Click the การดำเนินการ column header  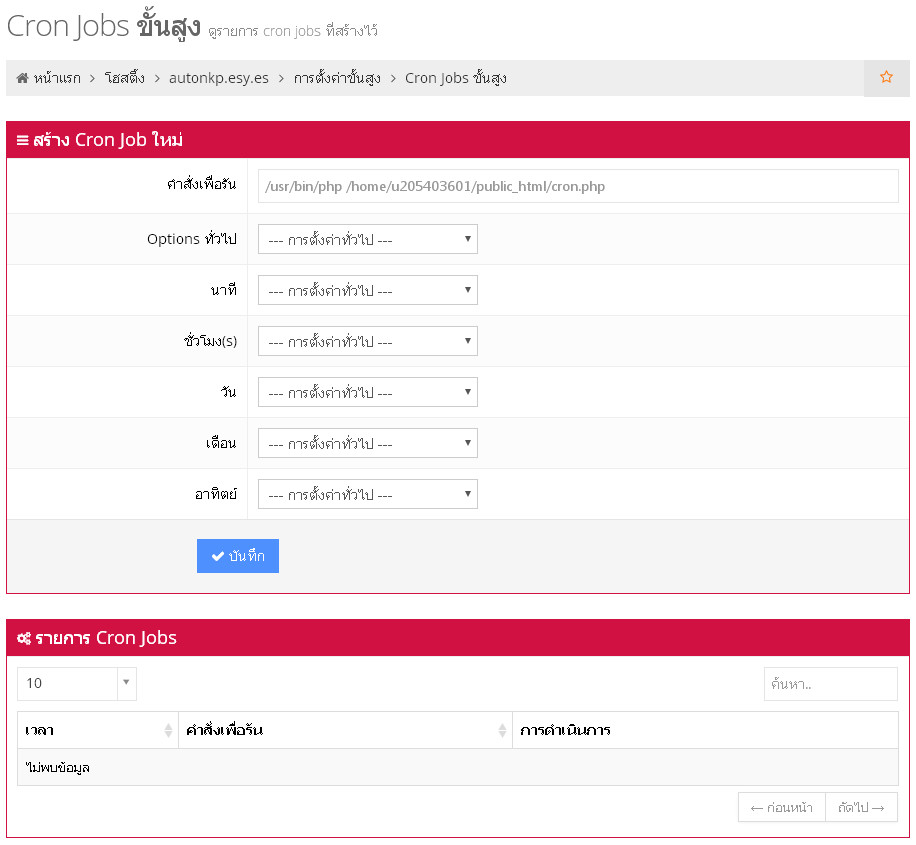point(565,730)
